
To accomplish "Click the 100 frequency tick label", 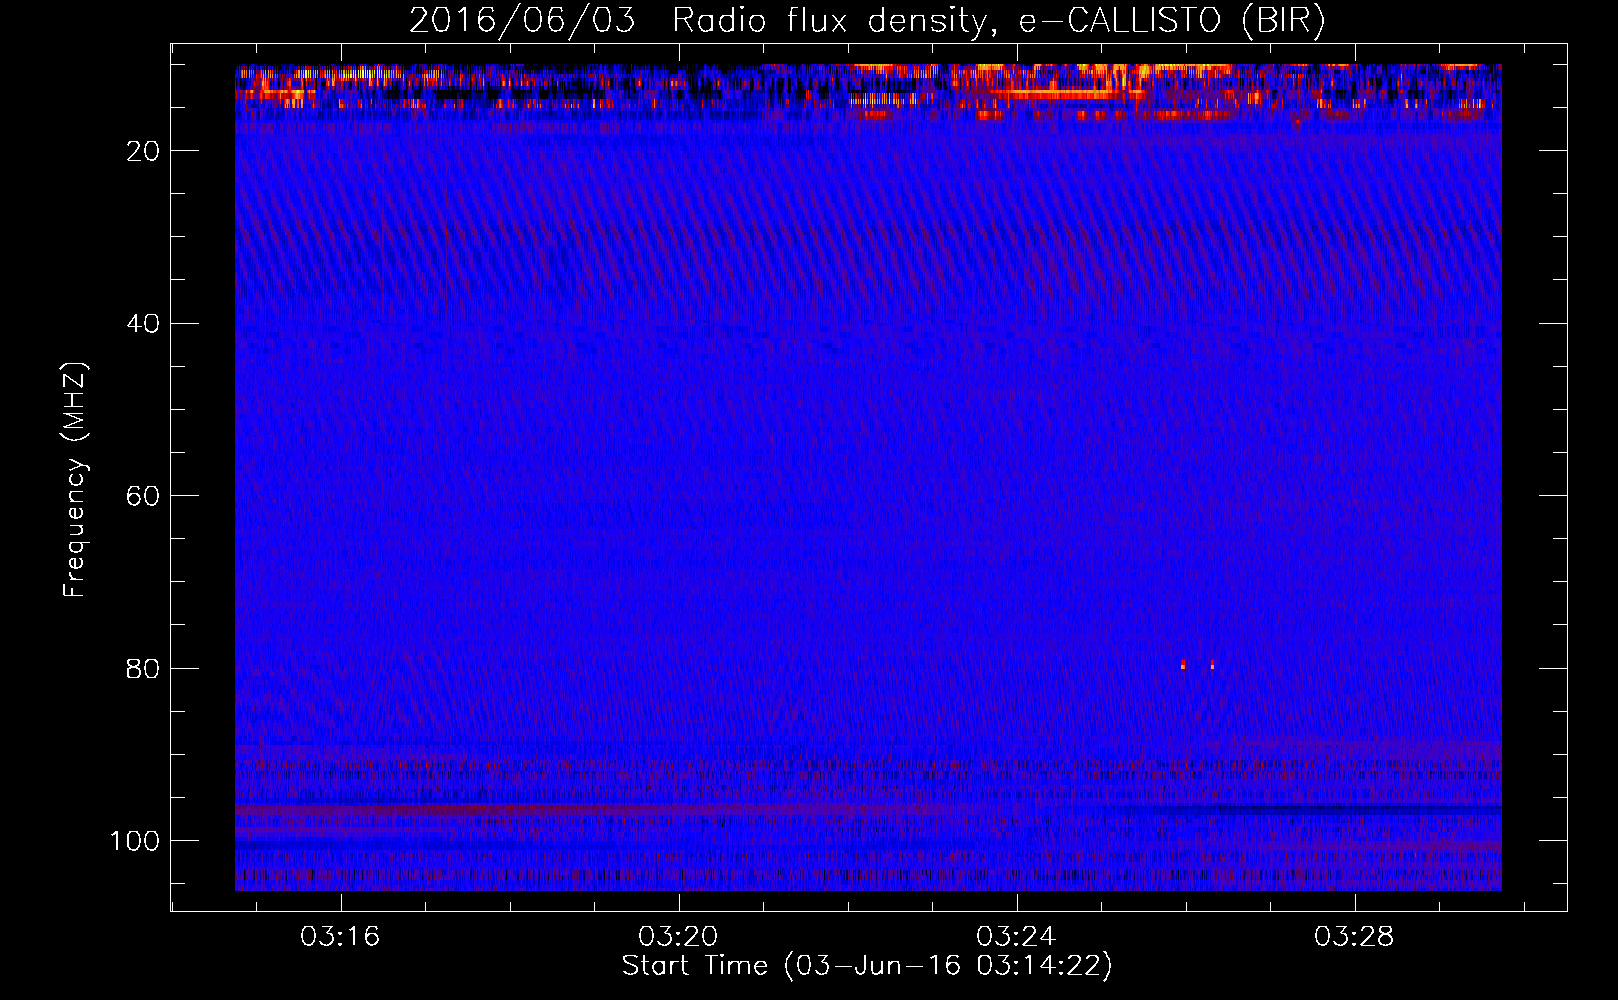I will [135, 841].
